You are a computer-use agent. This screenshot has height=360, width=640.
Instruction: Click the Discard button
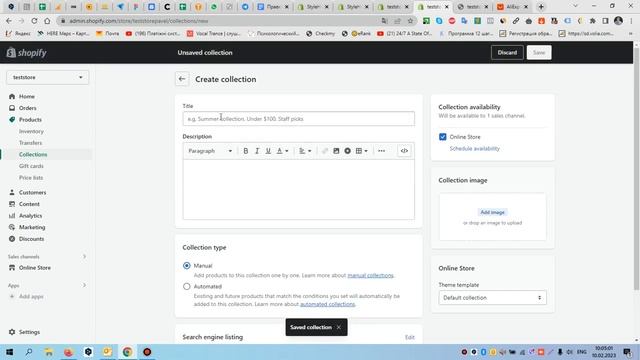(507, 53)
